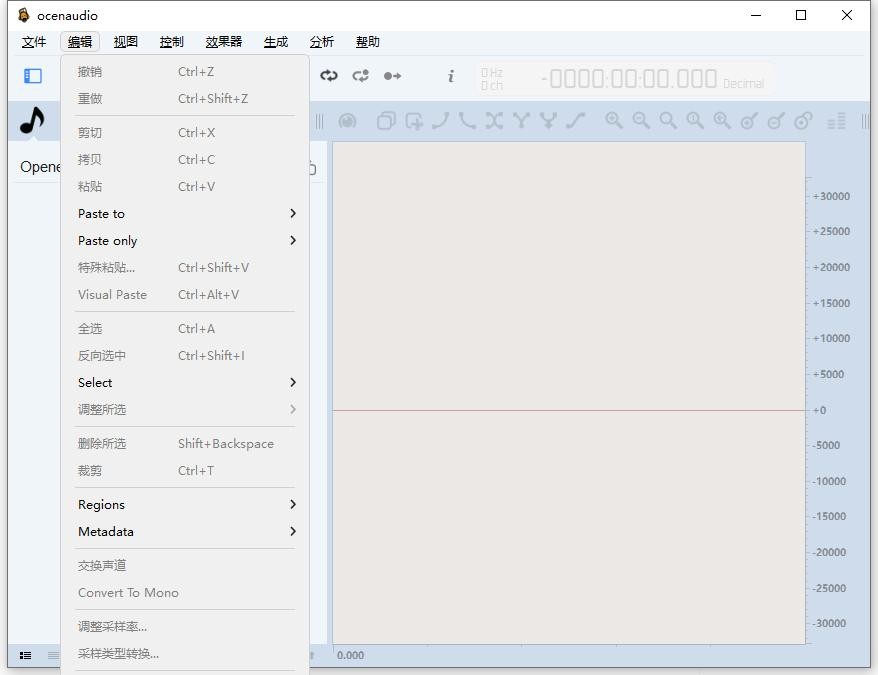Click the round knob icon in effects toolbar
The image size is (878, 675).
tap(347, 120)
